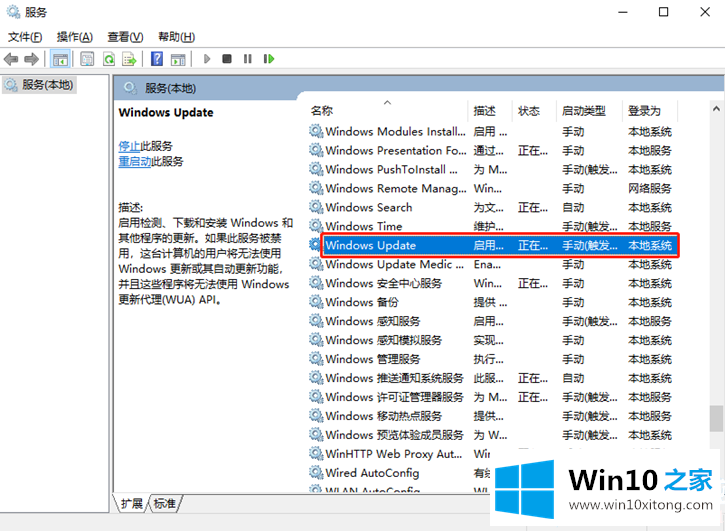This screenshot has height=531, width=725.
Task: Select 服务(本地) in the left tree
Action: 39,85
